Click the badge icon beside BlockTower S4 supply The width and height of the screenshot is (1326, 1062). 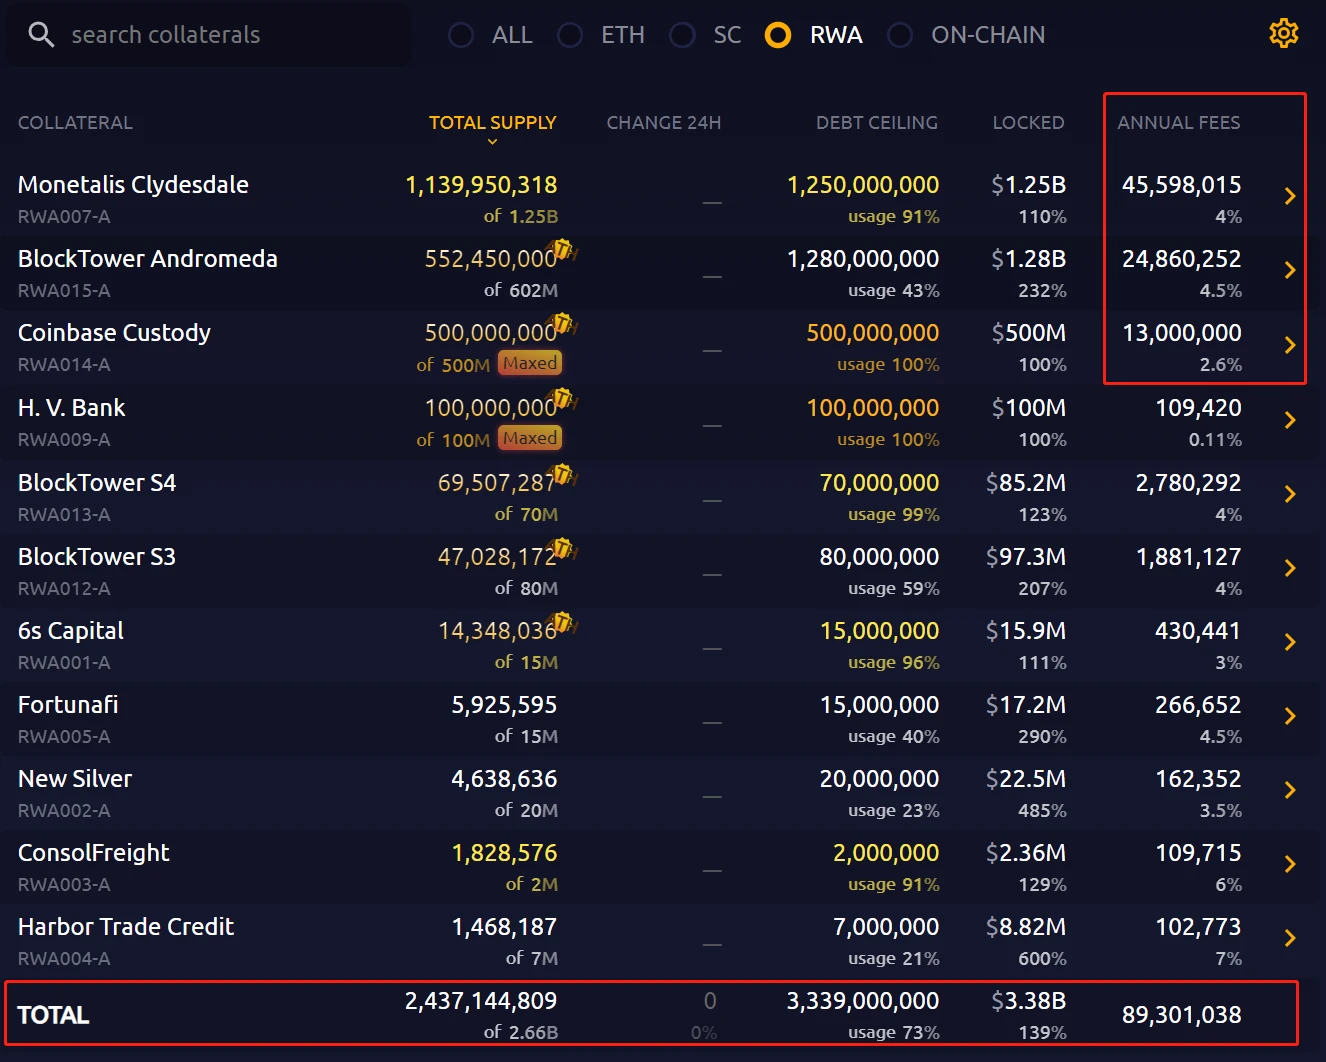point(563,474)
